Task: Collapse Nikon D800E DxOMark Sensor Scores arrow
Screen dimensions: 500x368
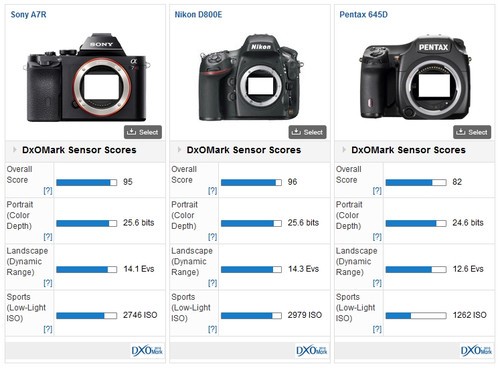Action: (x=179, y=150)
